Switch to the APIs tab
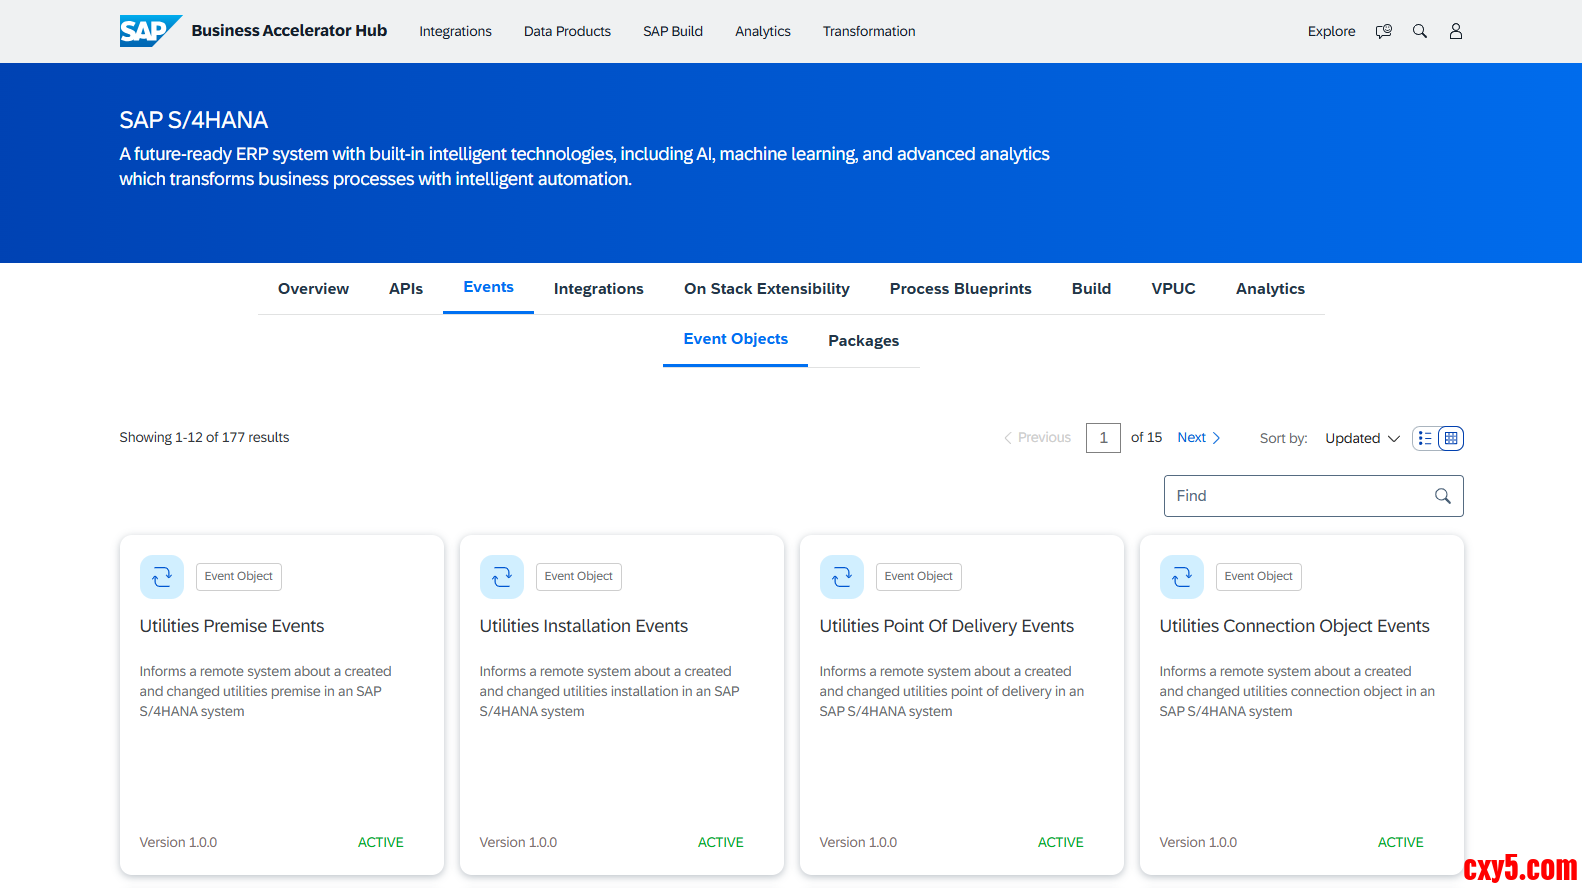Image resolution: width=1582 pixels, height=888 pixels. coord(405,289)
